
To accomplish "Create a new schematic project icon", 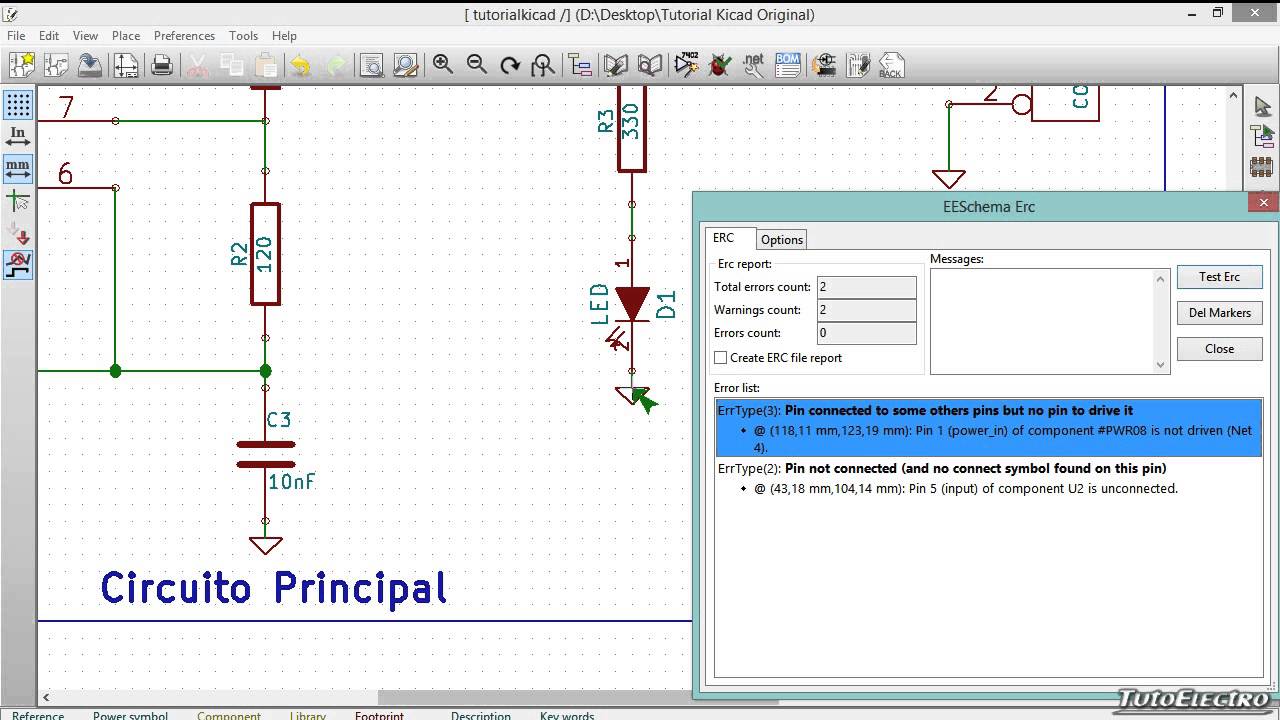I will pos(22,65).
